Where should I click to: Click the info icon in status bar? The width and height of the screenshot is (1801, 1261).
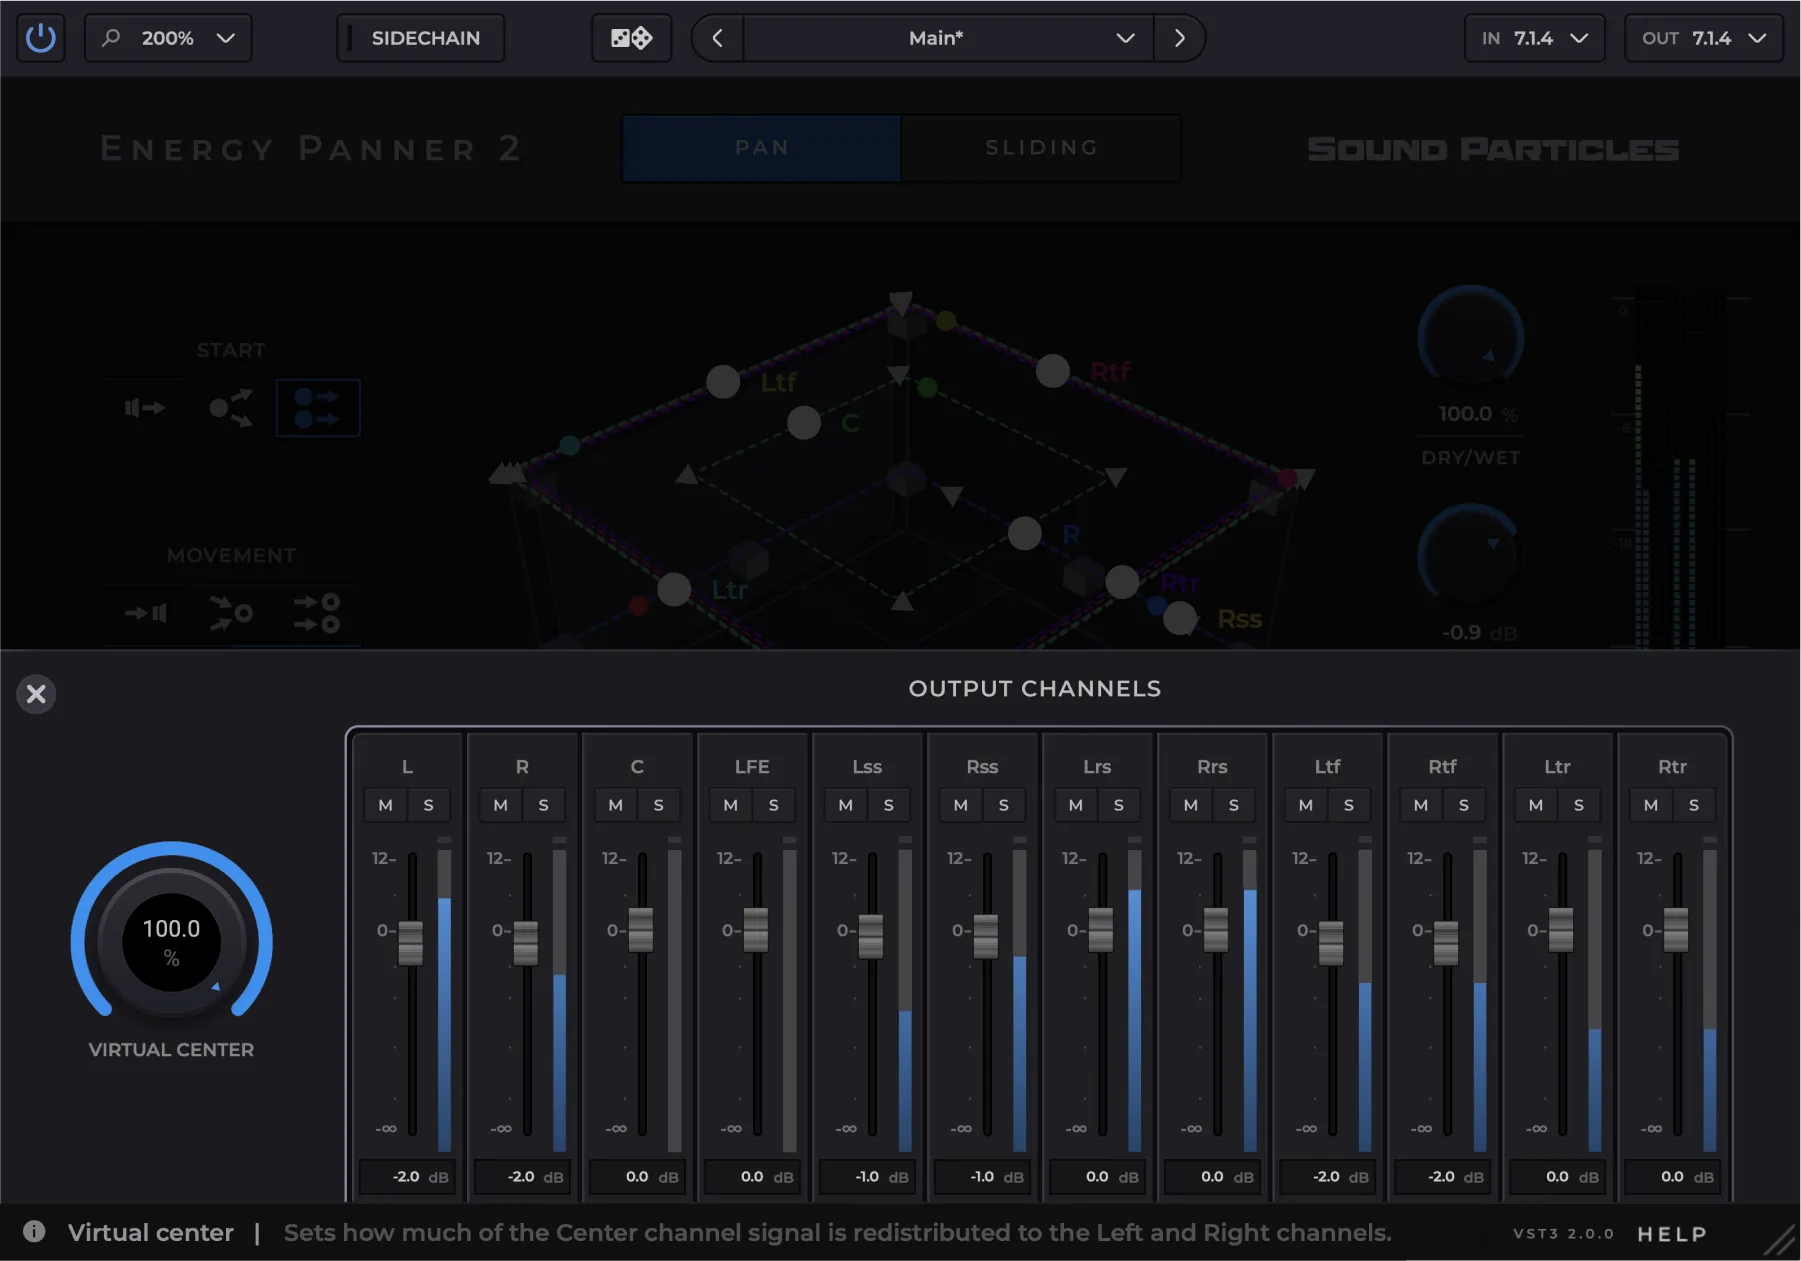[x=34, y=1231]
